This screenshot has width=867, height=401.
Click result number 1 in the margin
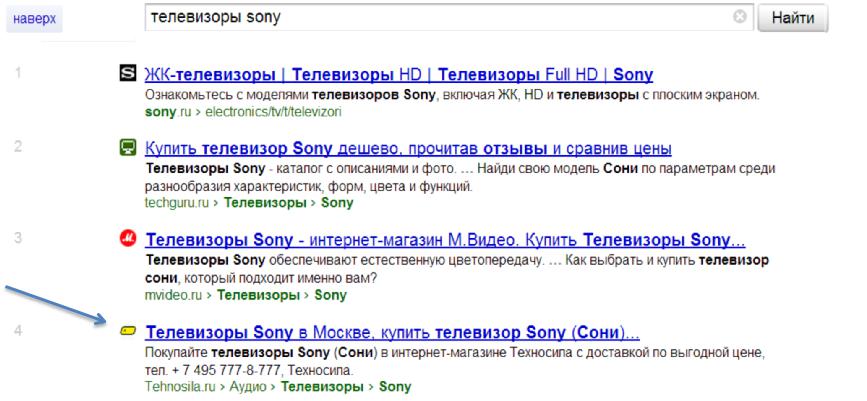pos(19,73)
